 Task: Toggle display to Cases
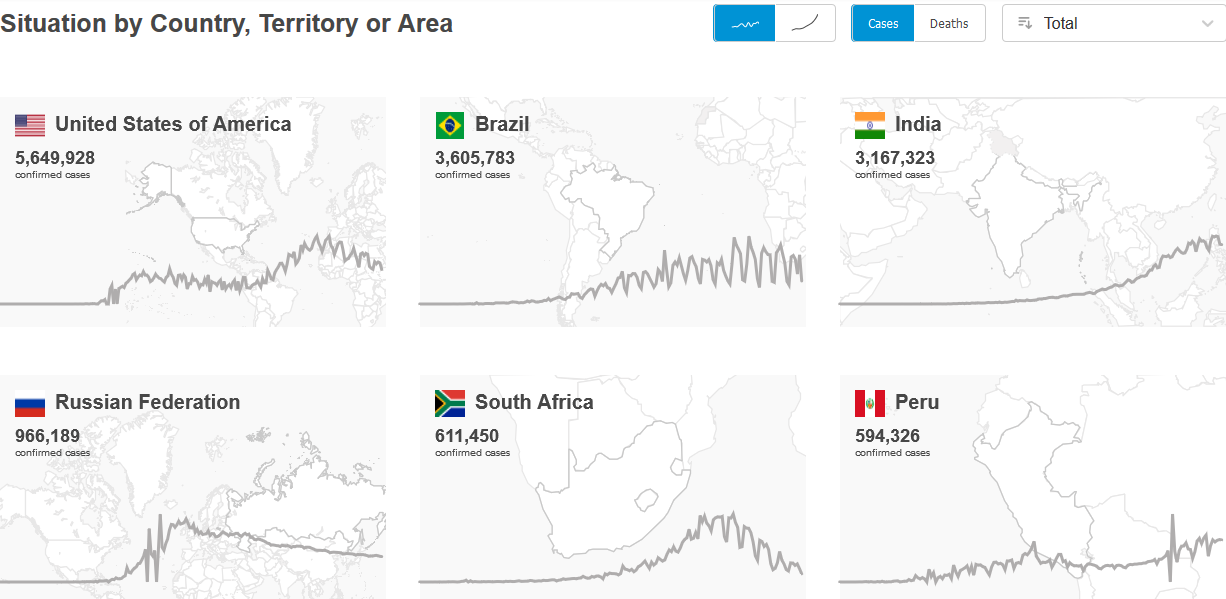883,23
